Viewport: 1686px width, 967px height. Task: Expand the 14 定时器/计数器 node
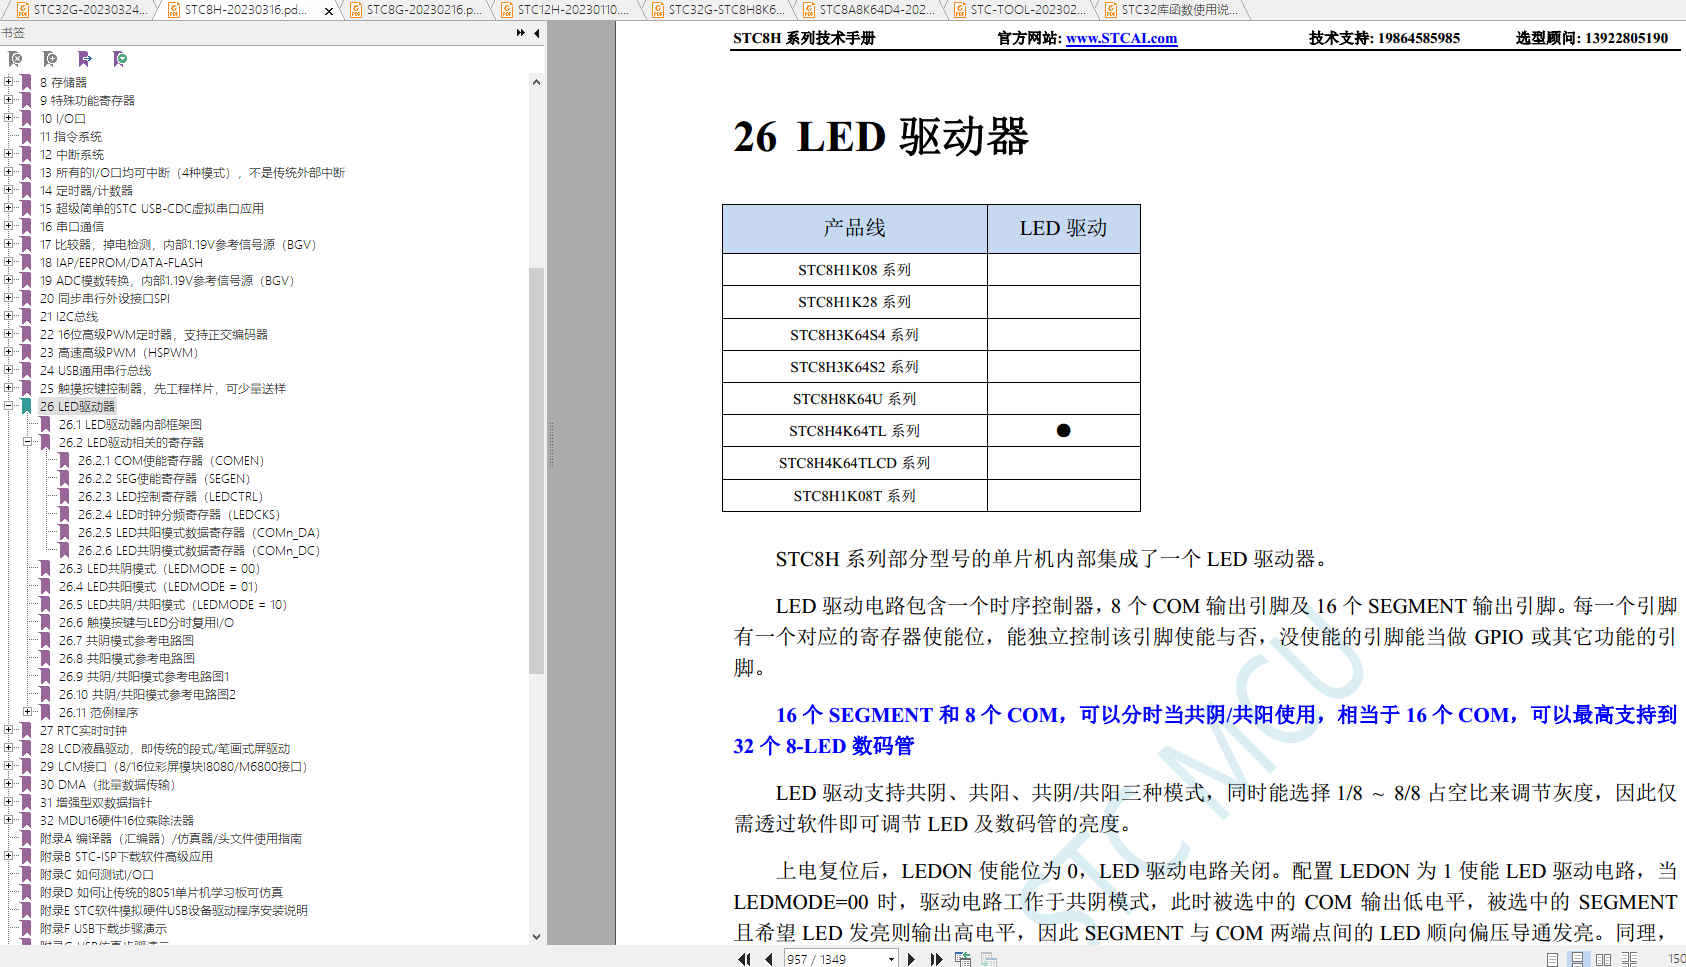coord(9,190)
